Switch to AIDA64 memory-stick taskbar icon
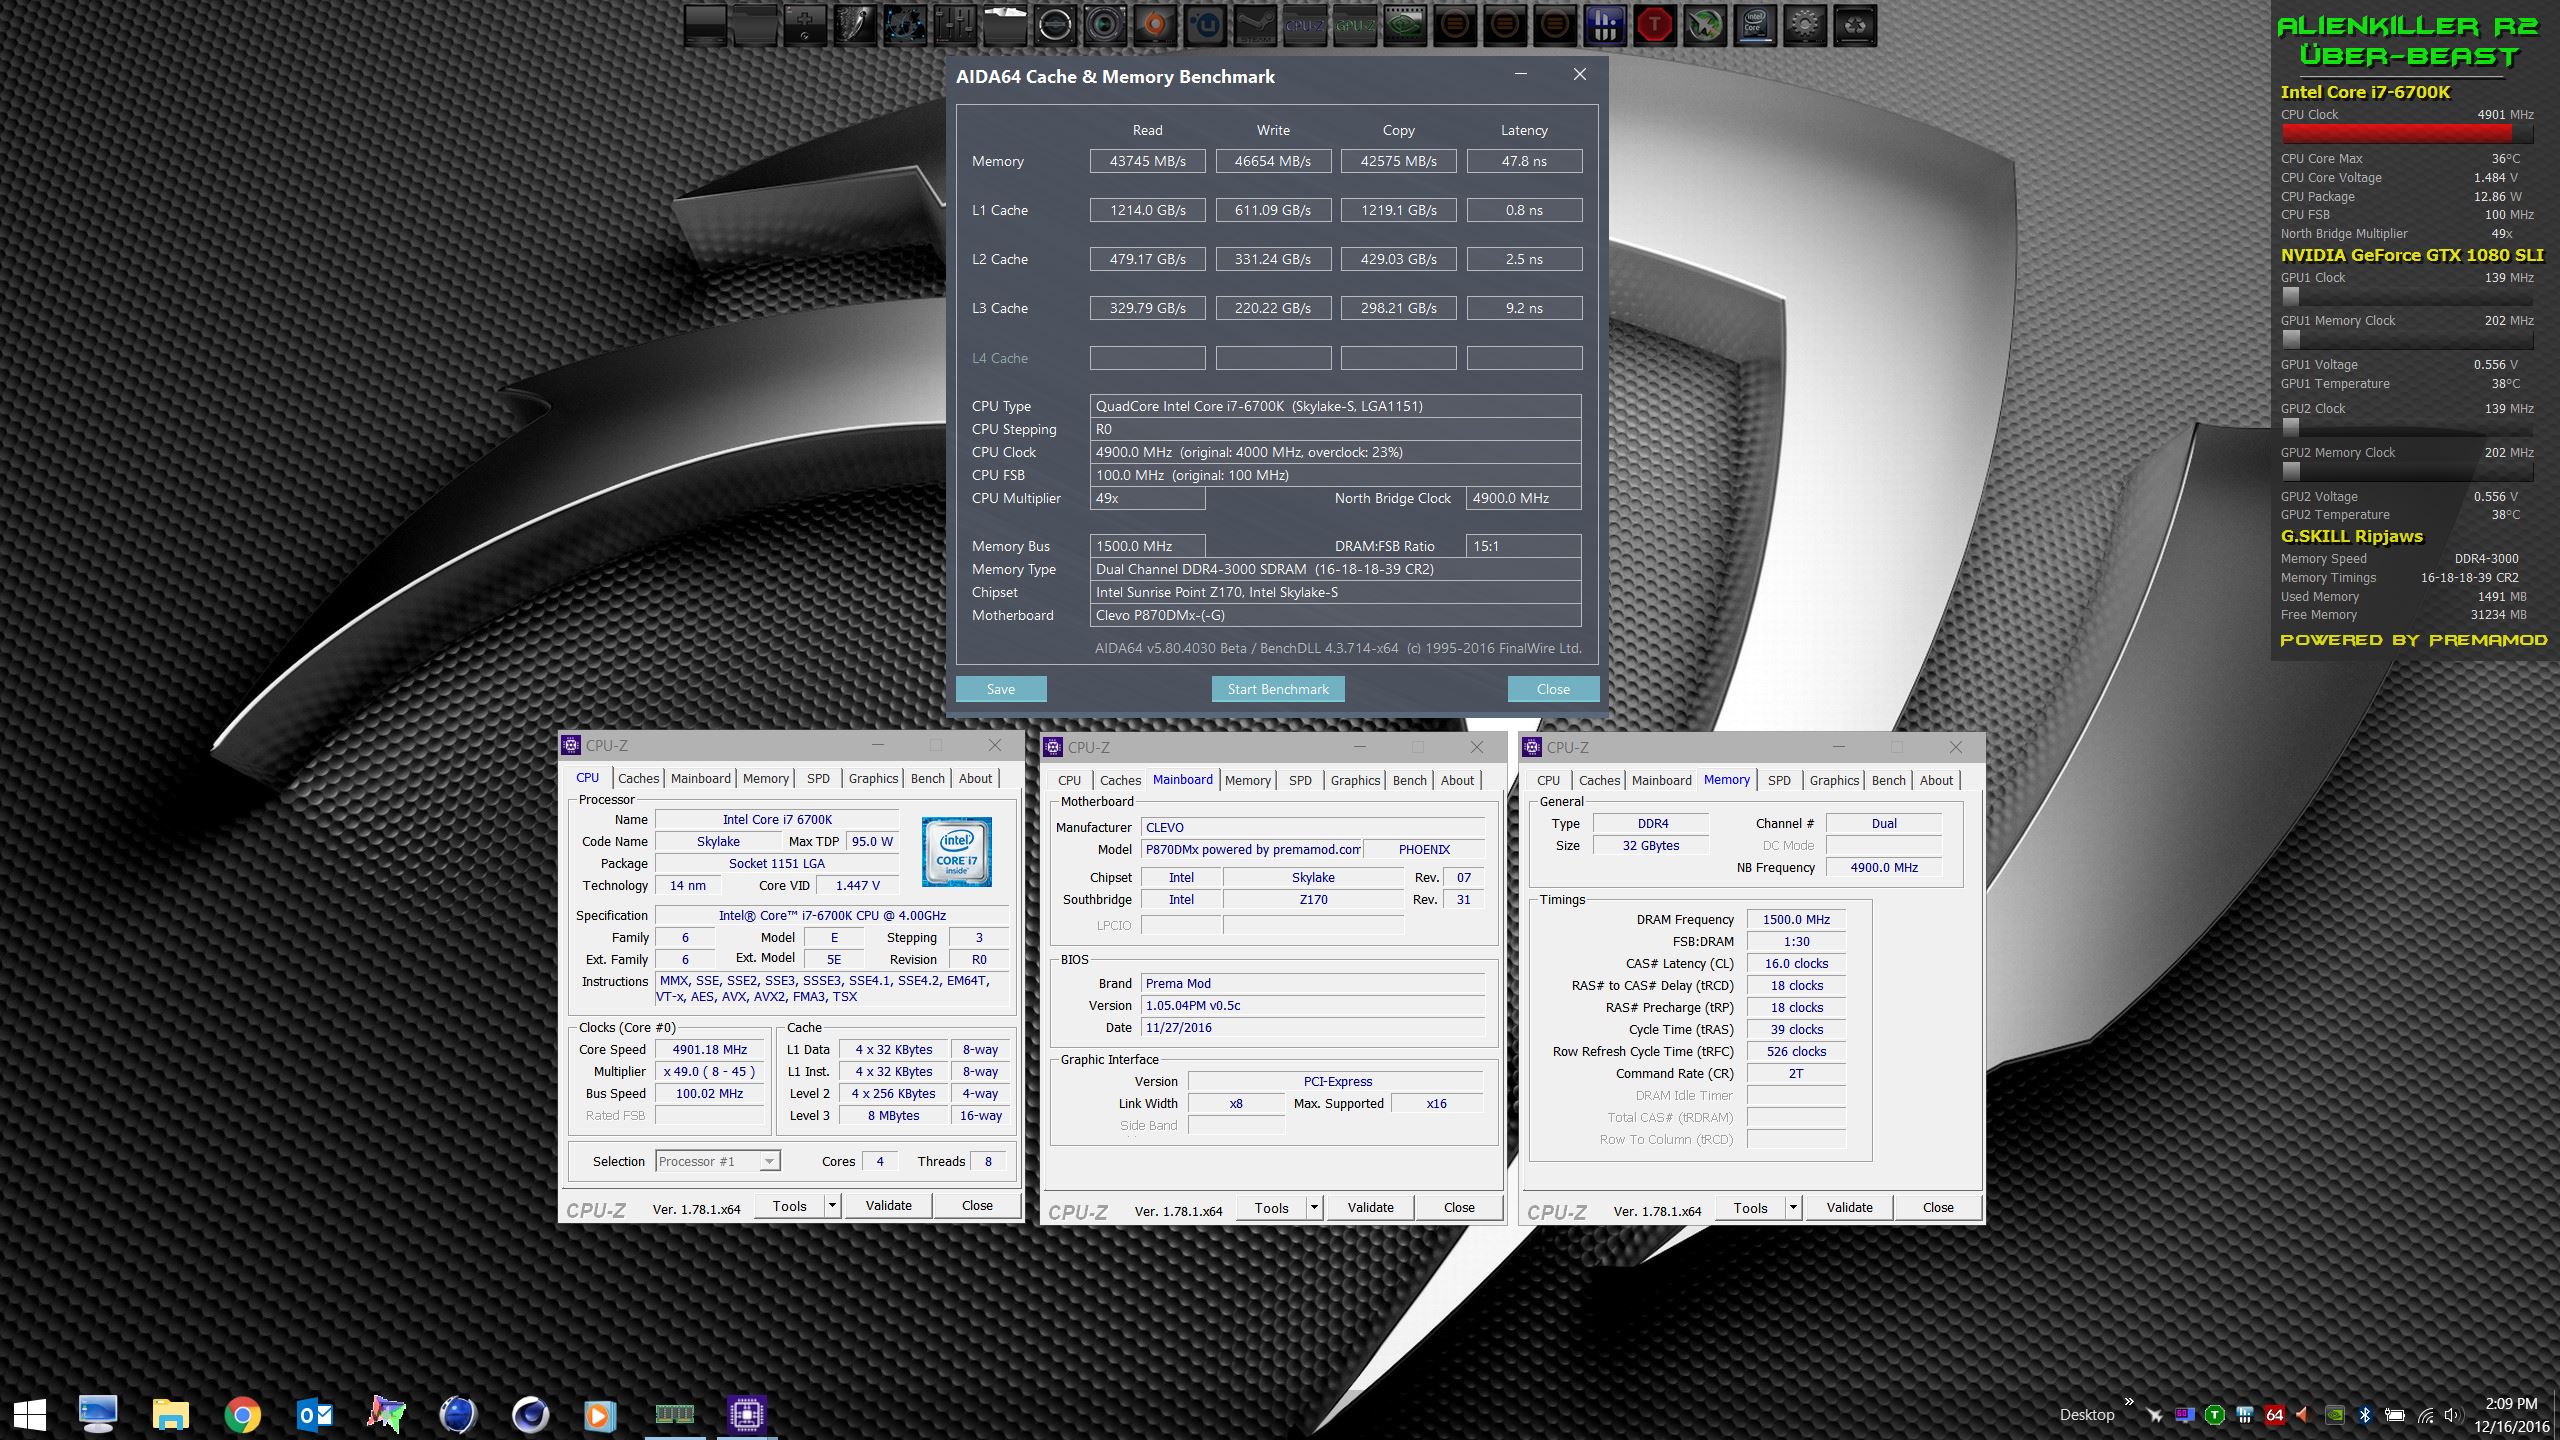The image size is (2560, 1440). click(675, 1414)
